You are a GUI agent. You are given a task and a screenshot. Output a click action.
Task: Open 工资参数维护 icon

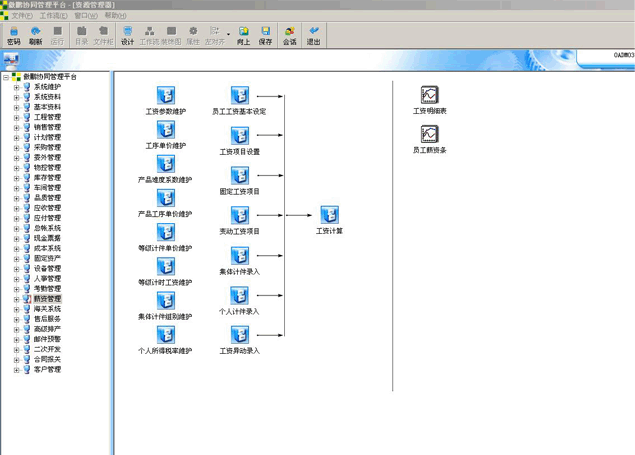tap(166, 96)
